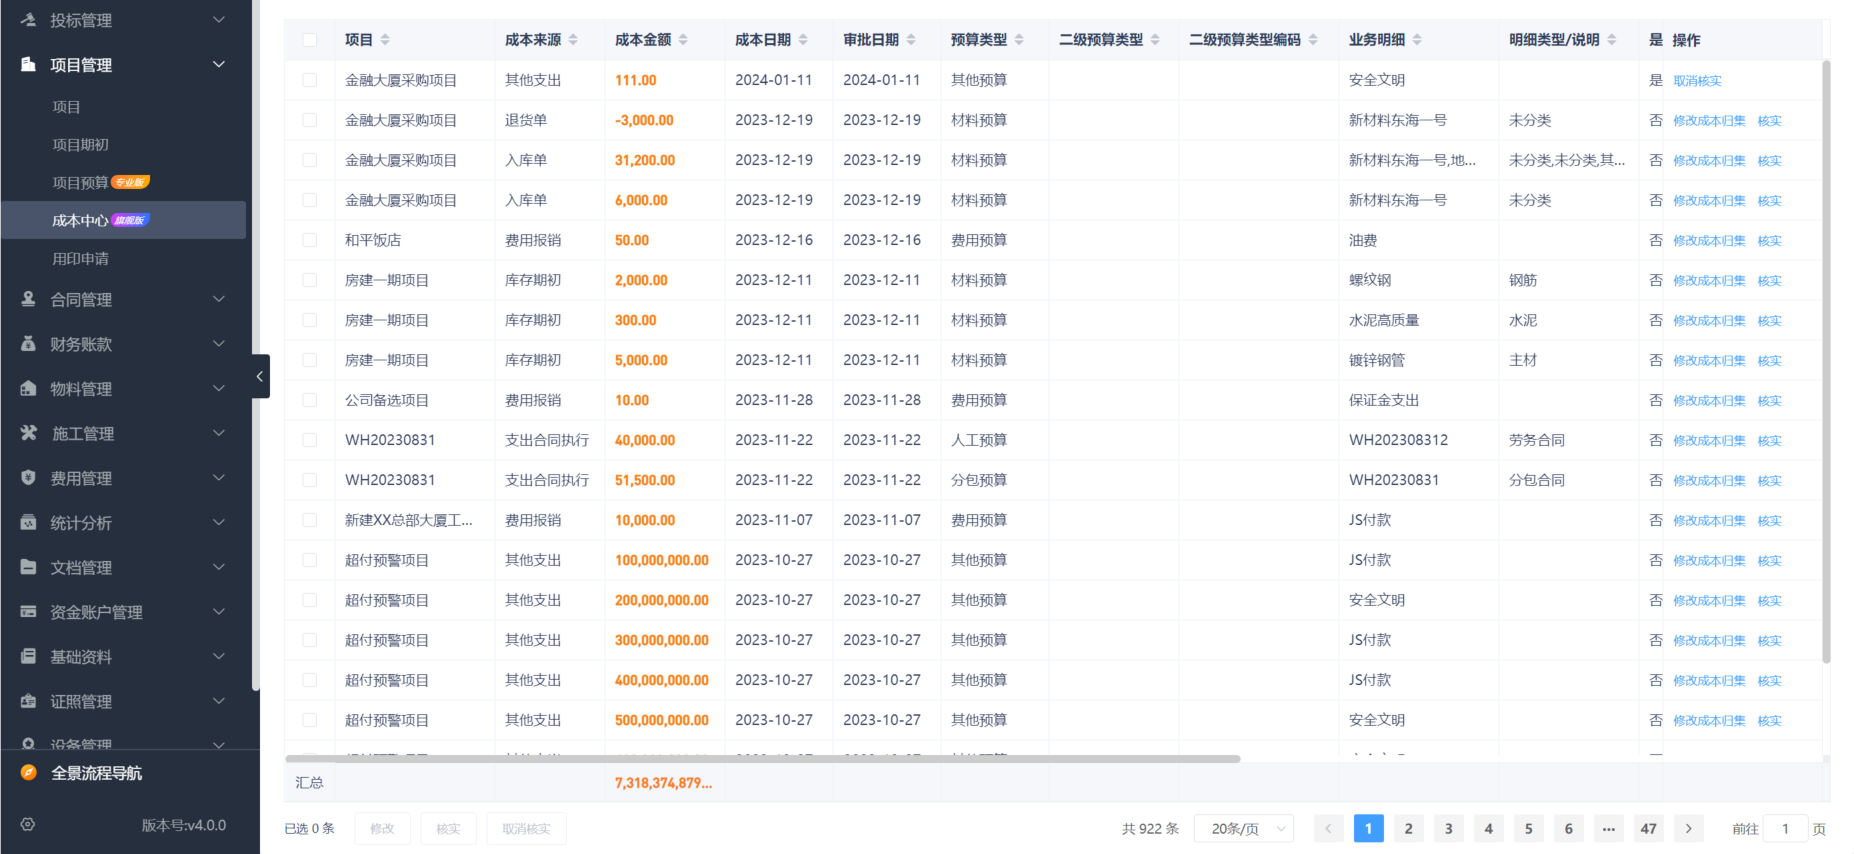Expand 投标管理 menu chevron

[219, 20]
